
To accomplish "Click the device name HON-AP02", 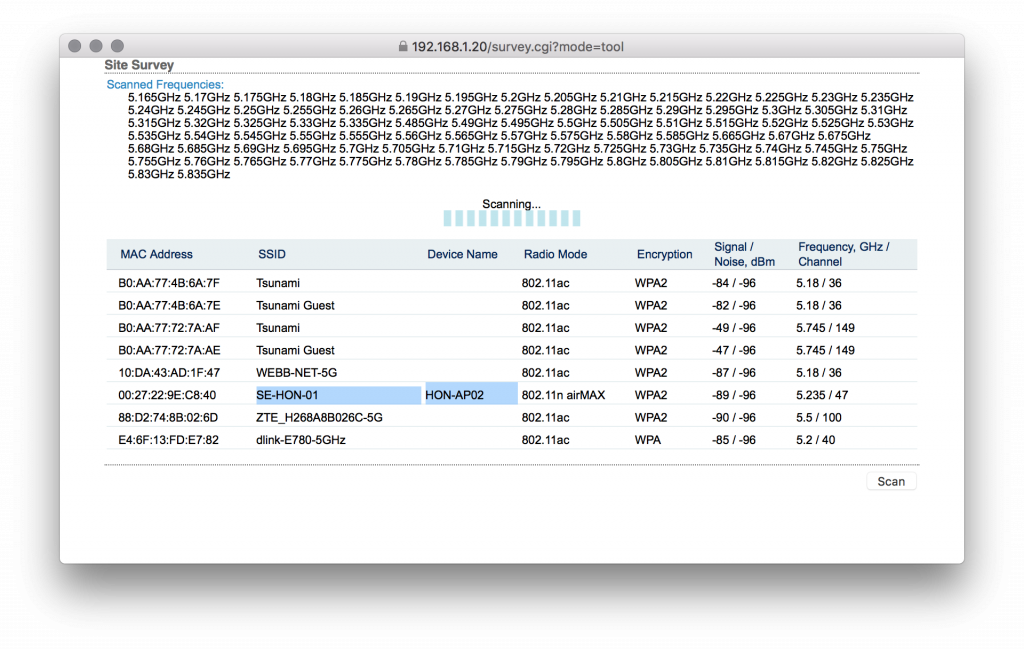I will [x=455, y=395].
